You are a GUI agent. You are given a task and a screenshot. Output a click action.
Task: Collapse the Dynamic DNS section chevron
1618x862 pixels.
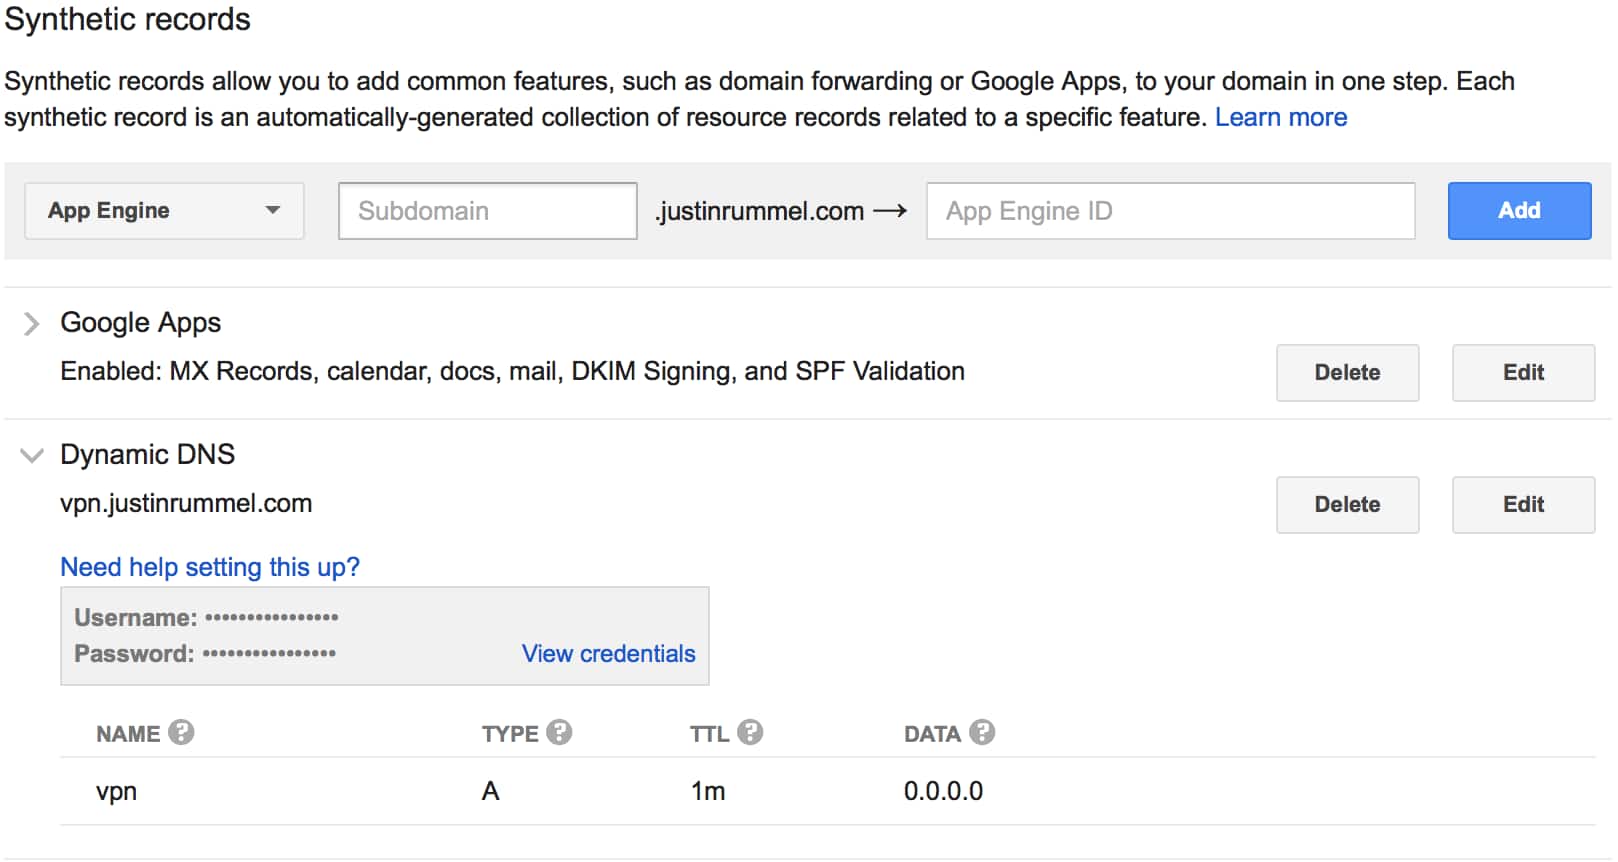pos(32,456)
